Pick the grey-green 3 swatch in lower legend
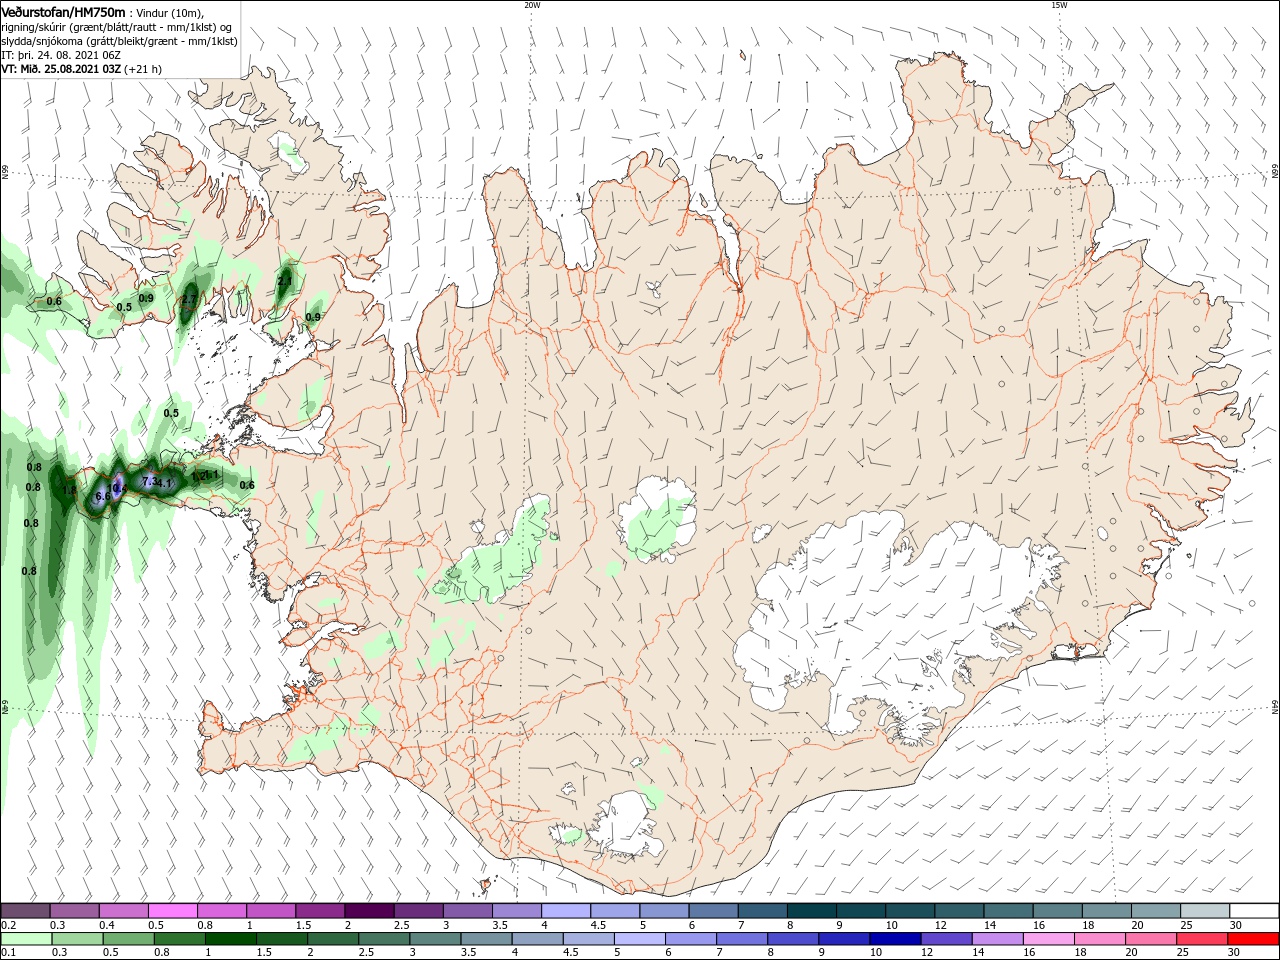This screenshot has width=1280, height=960. [436, 939]
